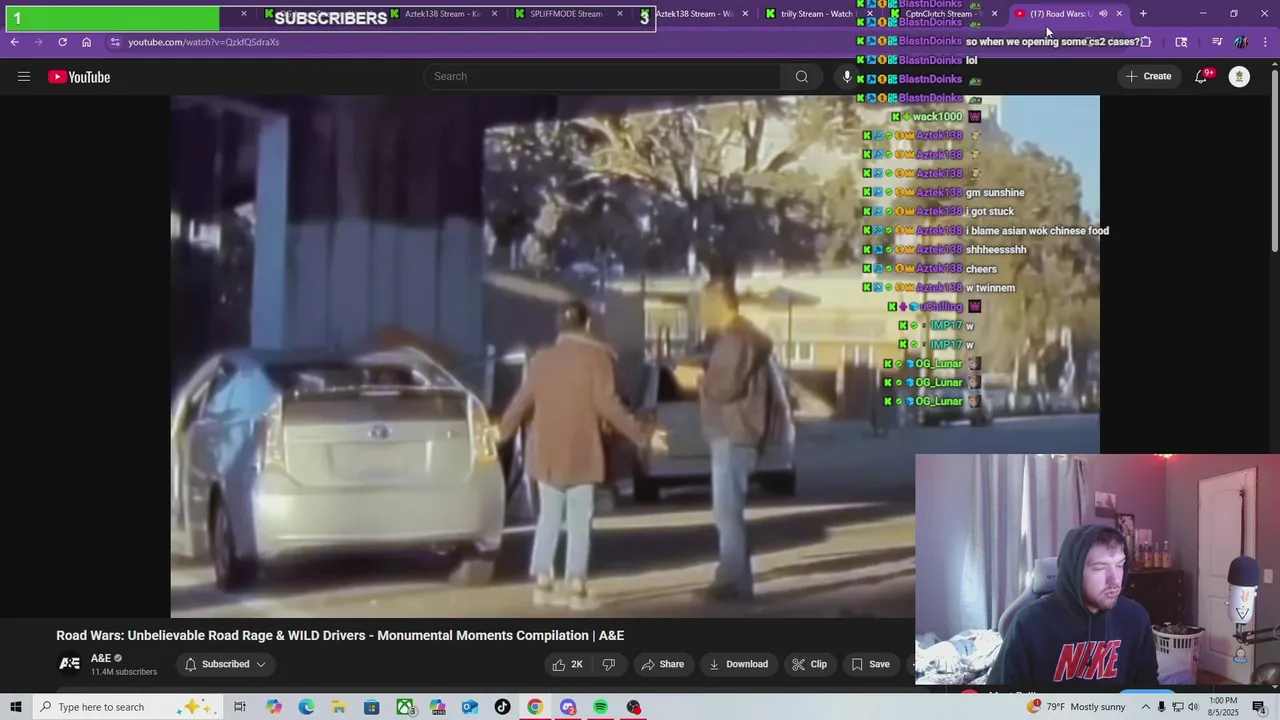1280x720 pixels.
Task: Click the Clip button
Action: point(809,664)
